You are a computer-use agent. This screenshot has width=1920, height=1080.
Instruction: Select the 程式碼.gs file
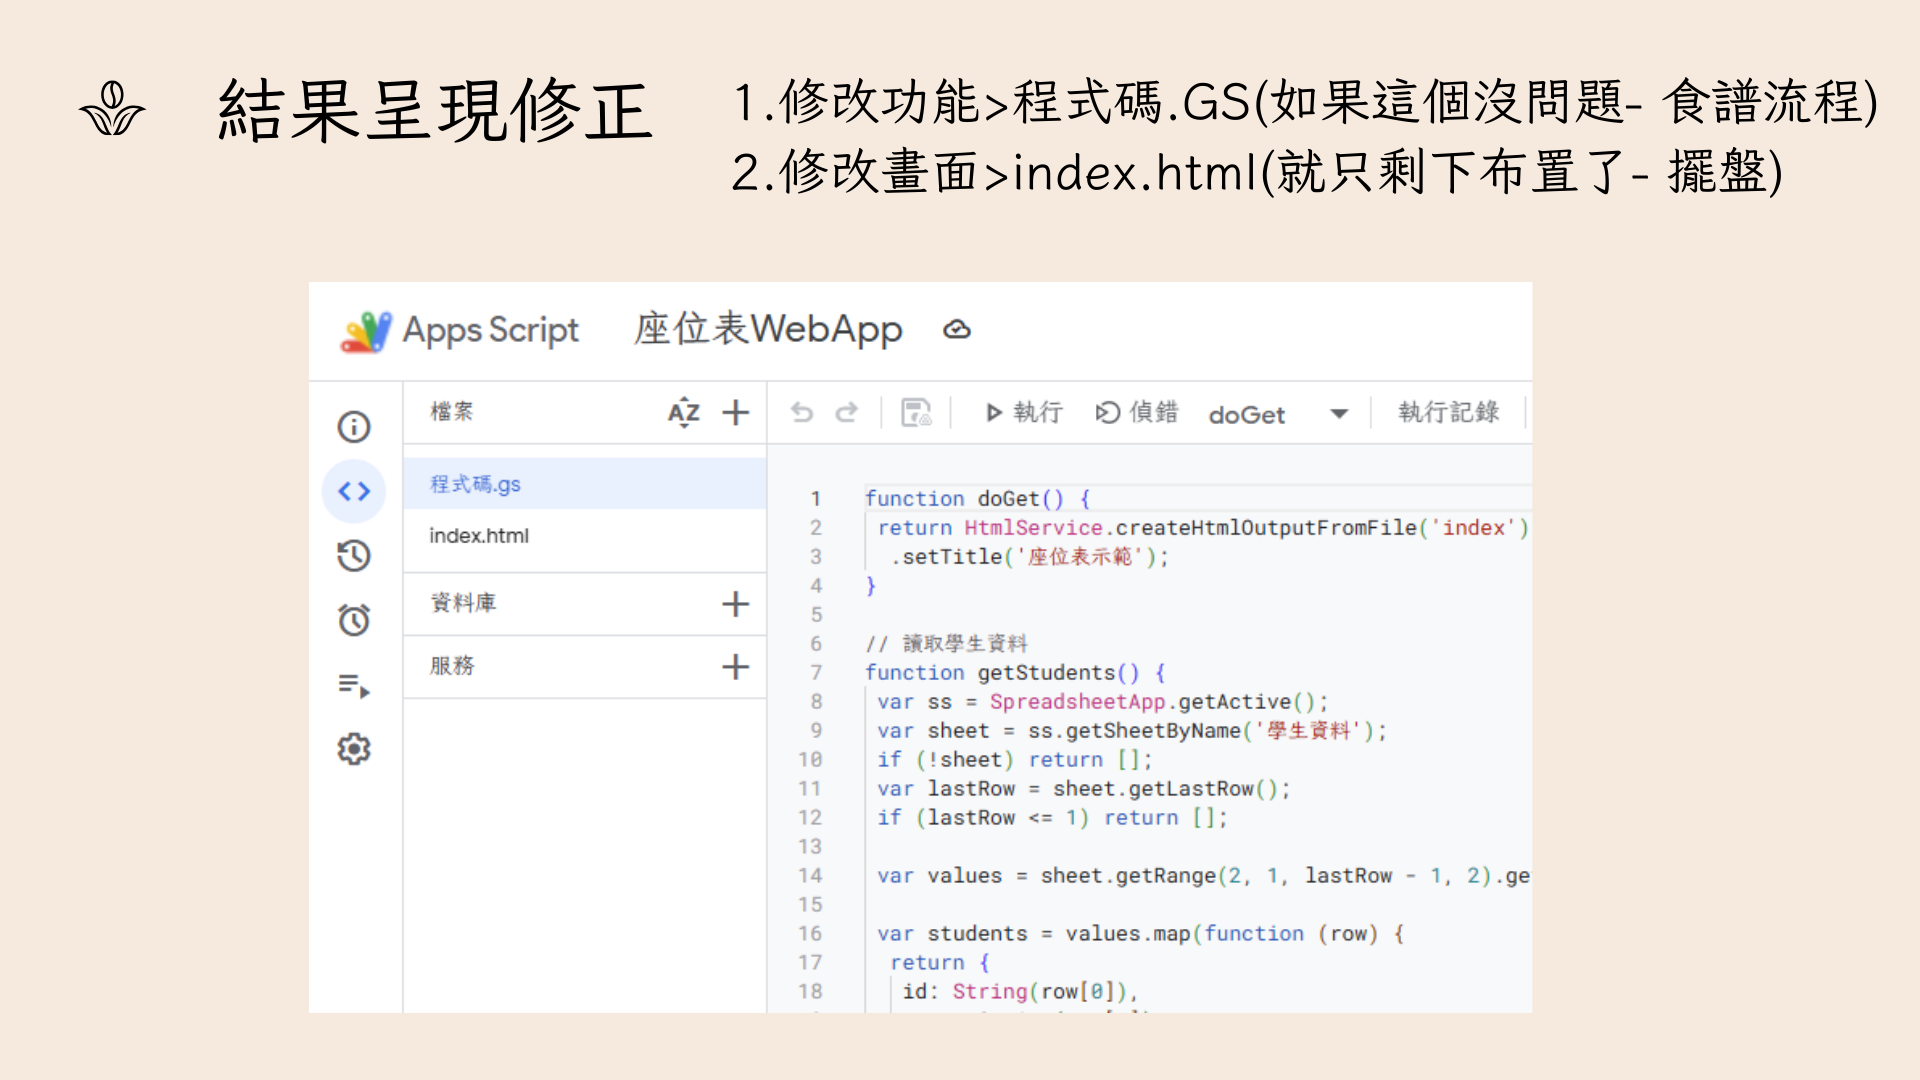coord(585,484)
